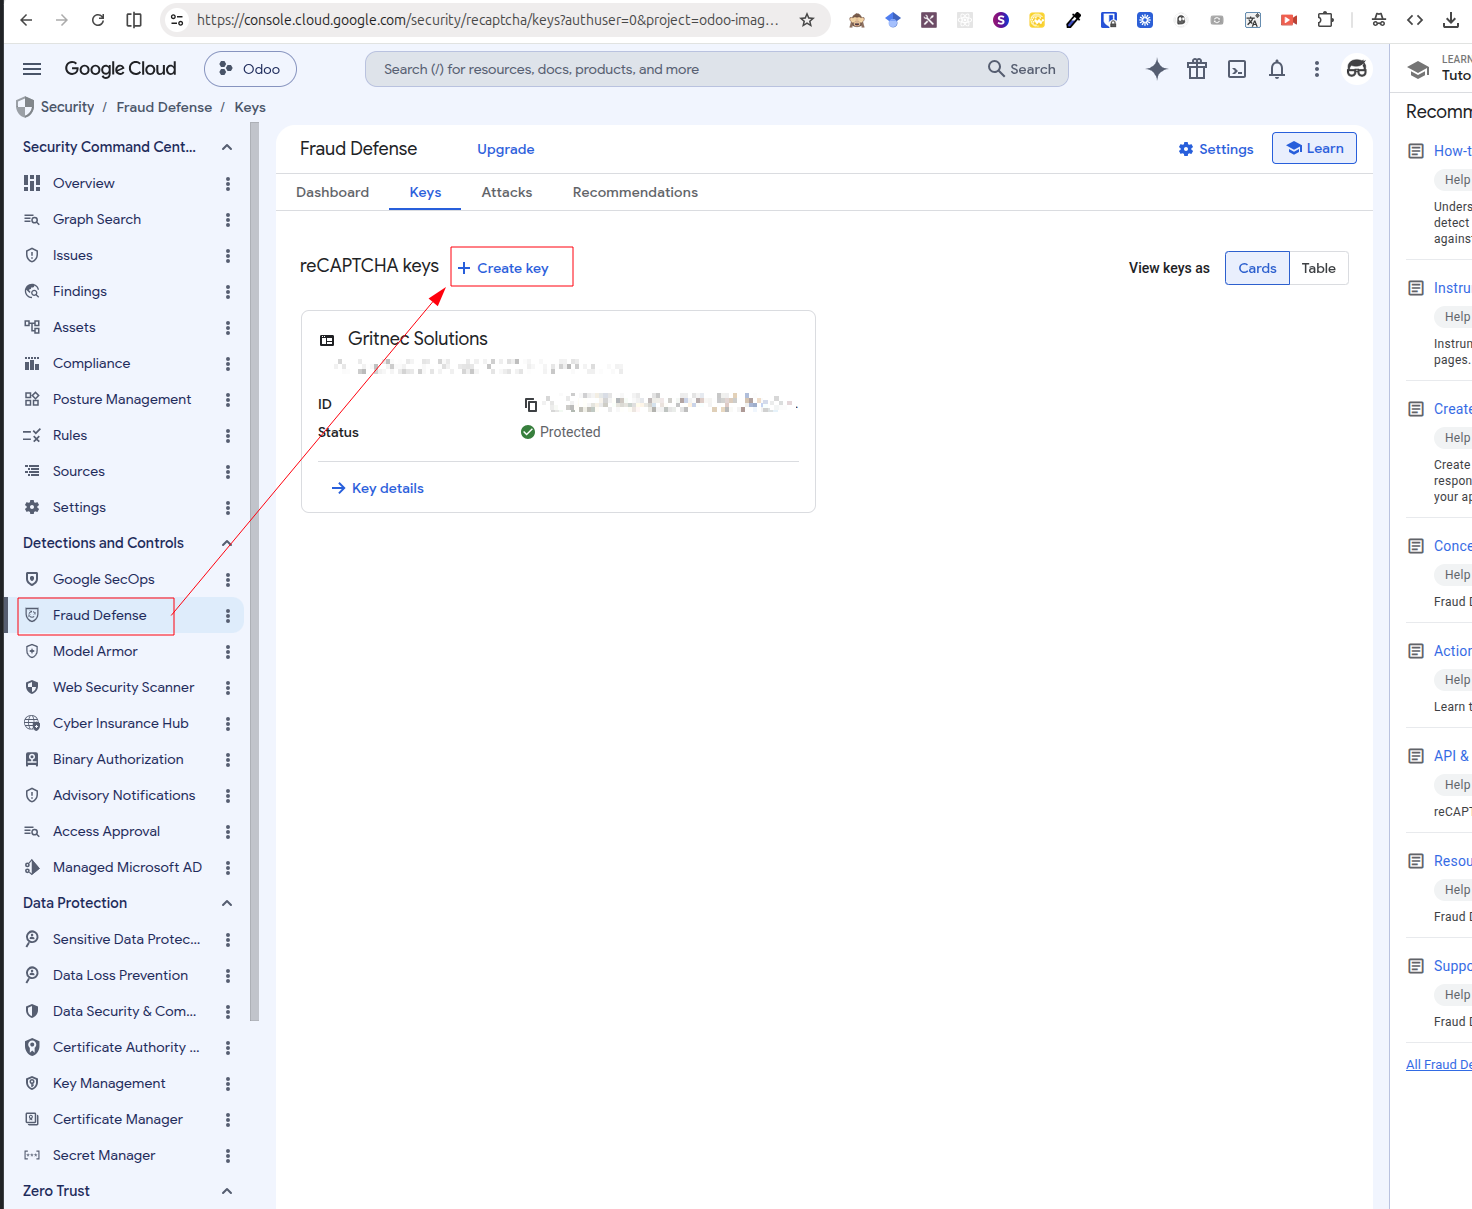1472x1209 pixels.
Task: Collapse the Data Protection section
Action: [227, 903]
